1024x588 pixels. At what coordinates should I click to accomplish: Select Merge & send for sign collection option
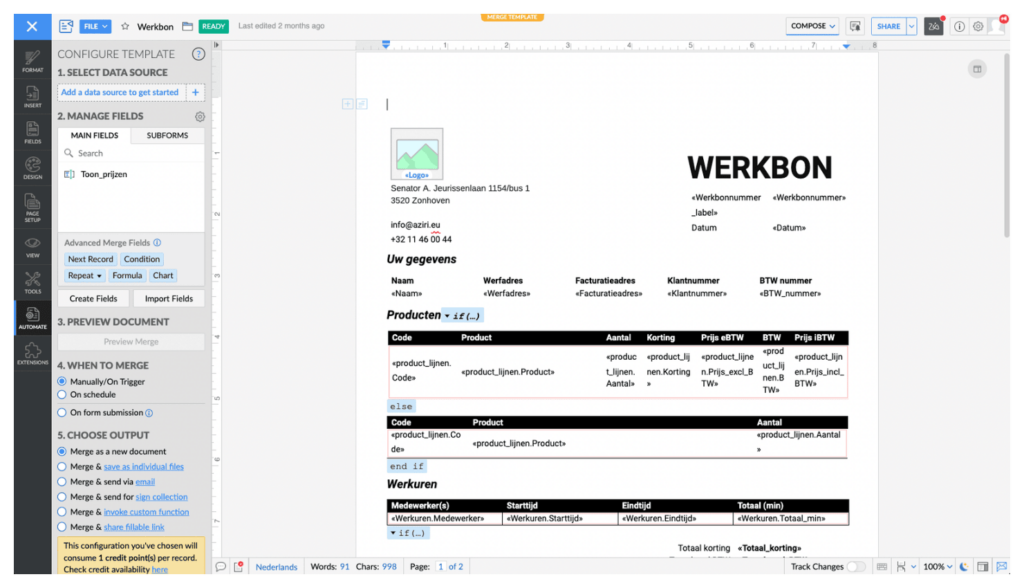tap(61, 497)
